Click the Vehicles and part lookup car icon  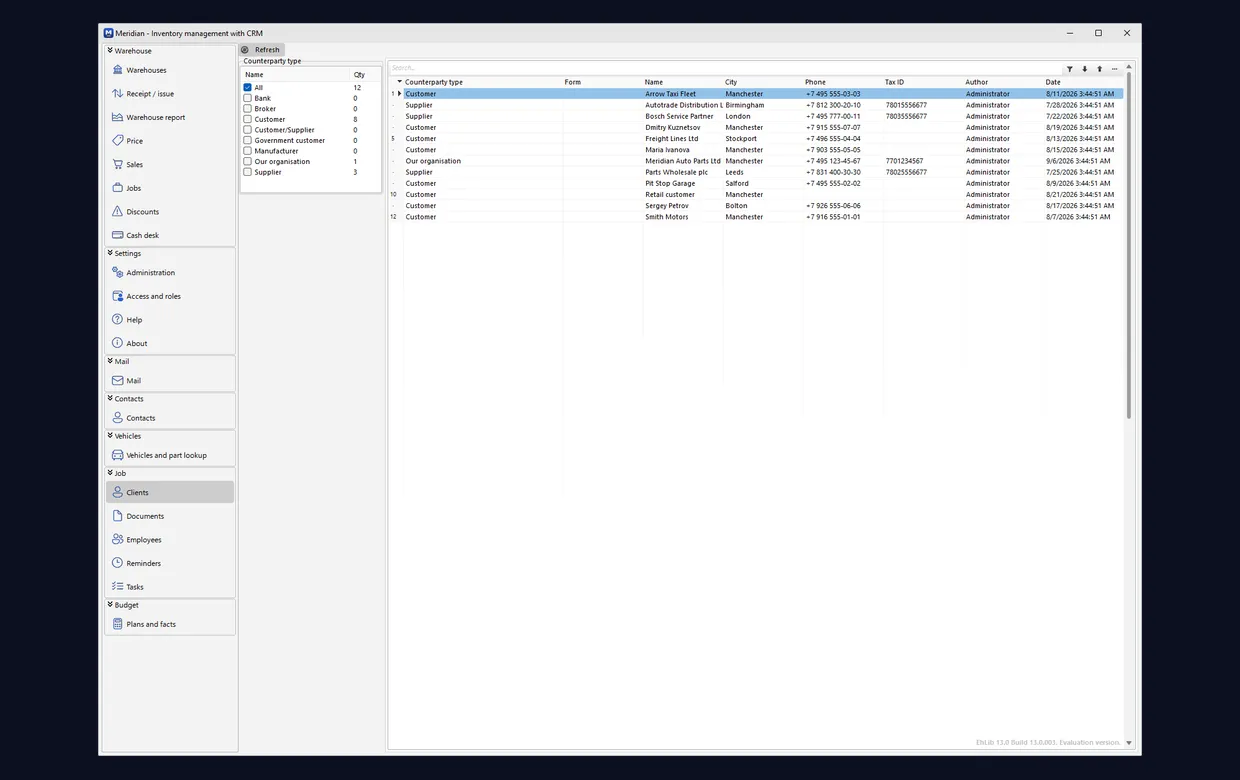(x=118, y=455)
